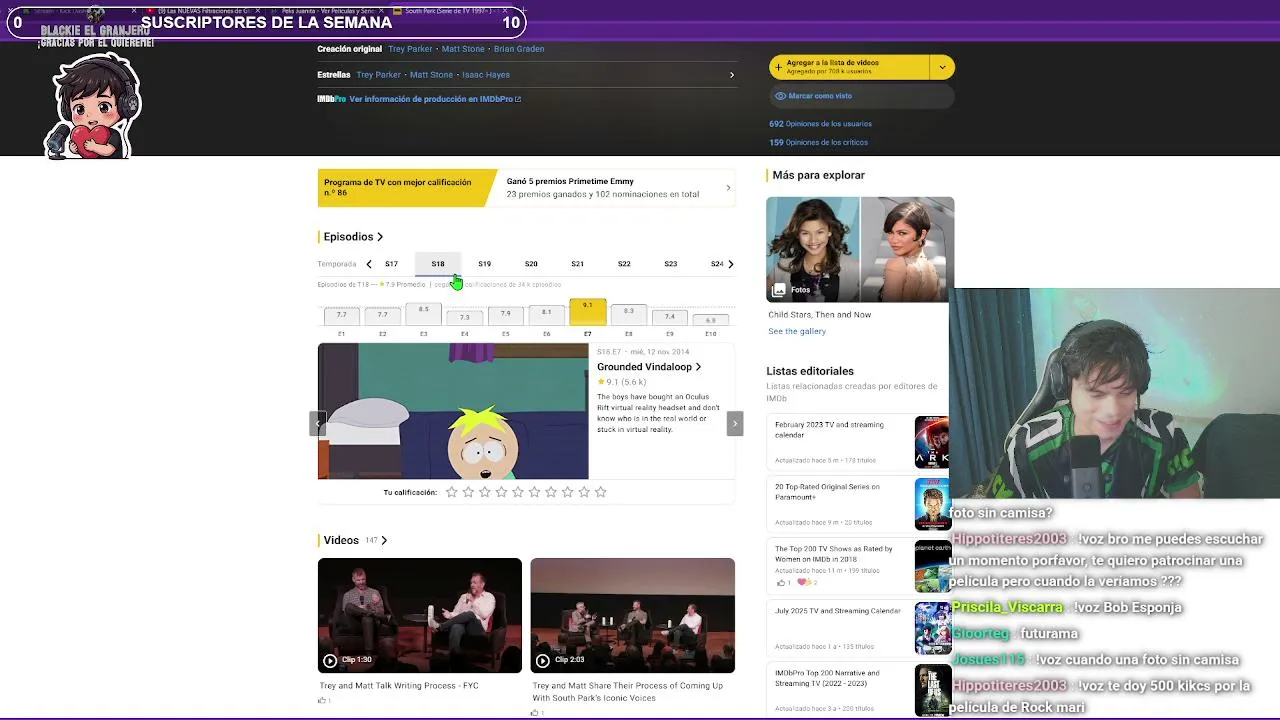Select episode E10 rating bar
Screen dimensions: 1280x720
pyautogui.click(x=710, y=320)
